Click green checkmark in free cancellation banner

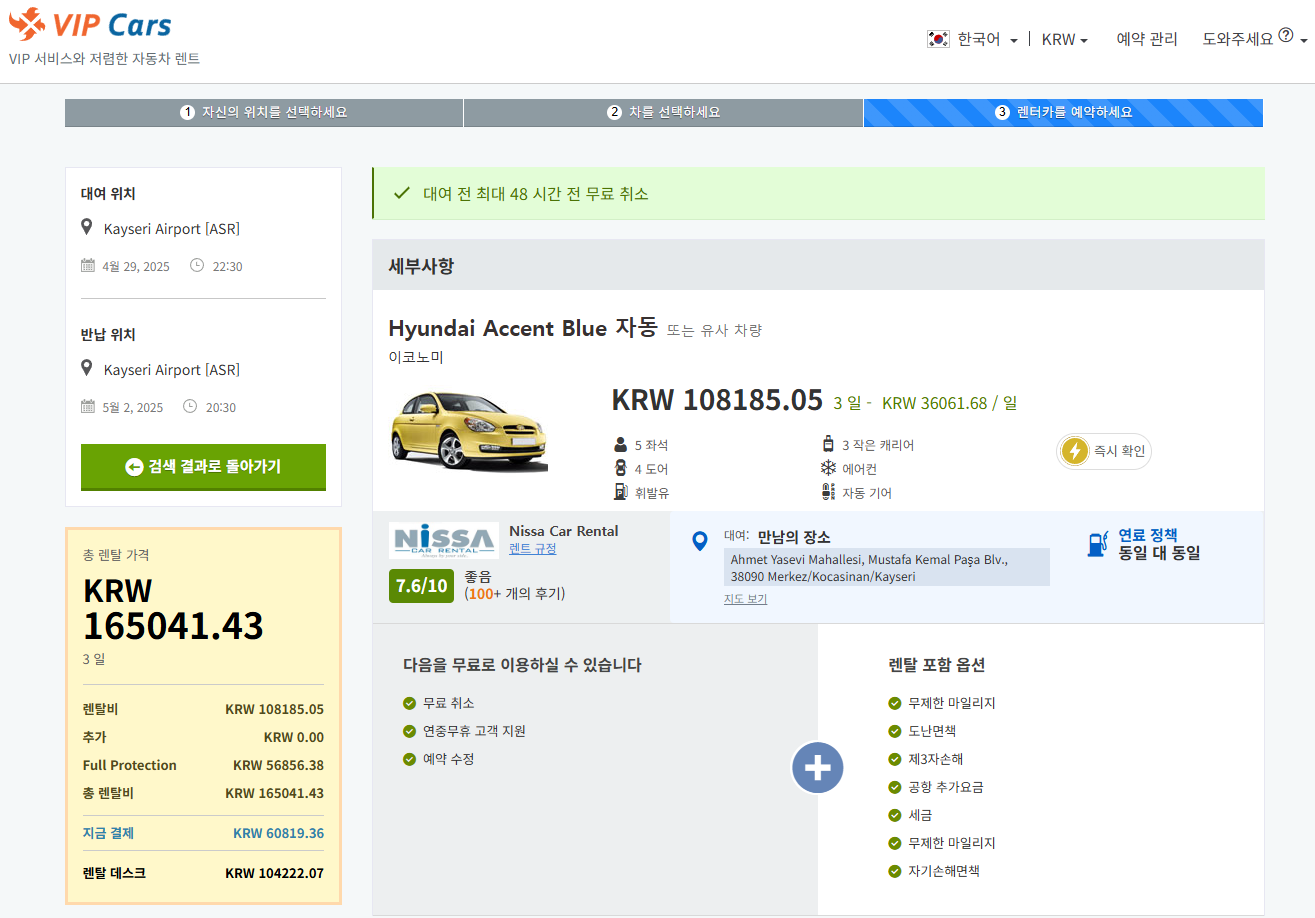(402, 193)
